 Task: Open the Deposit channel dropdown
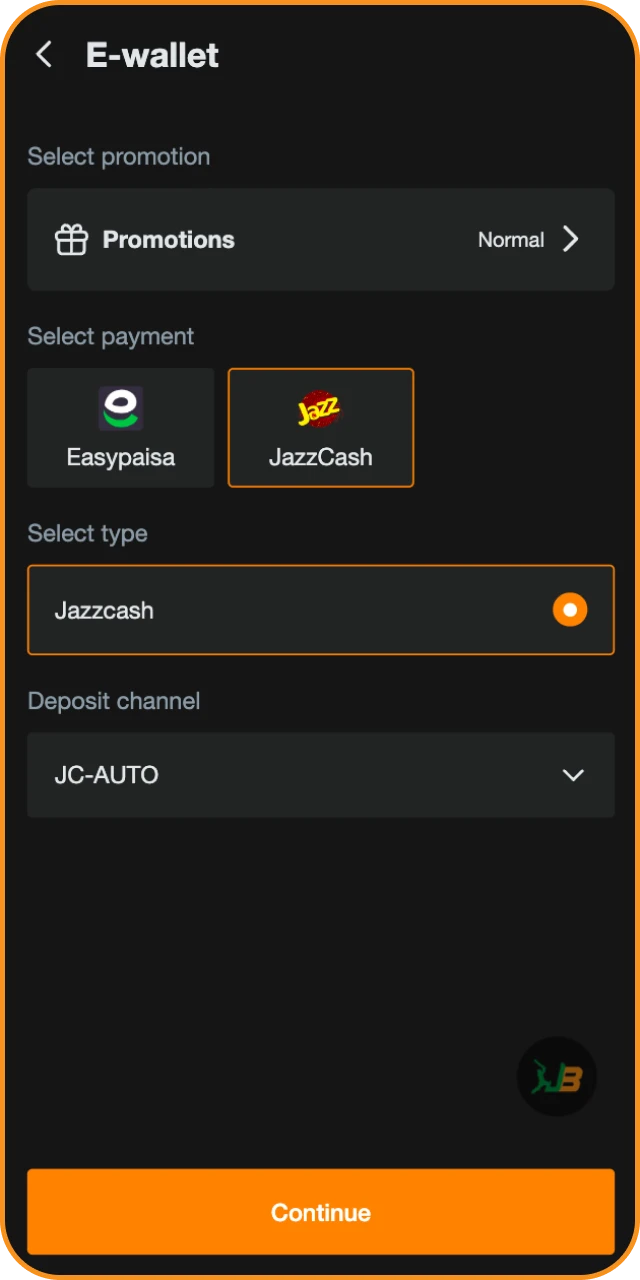[x=320, y=775]
